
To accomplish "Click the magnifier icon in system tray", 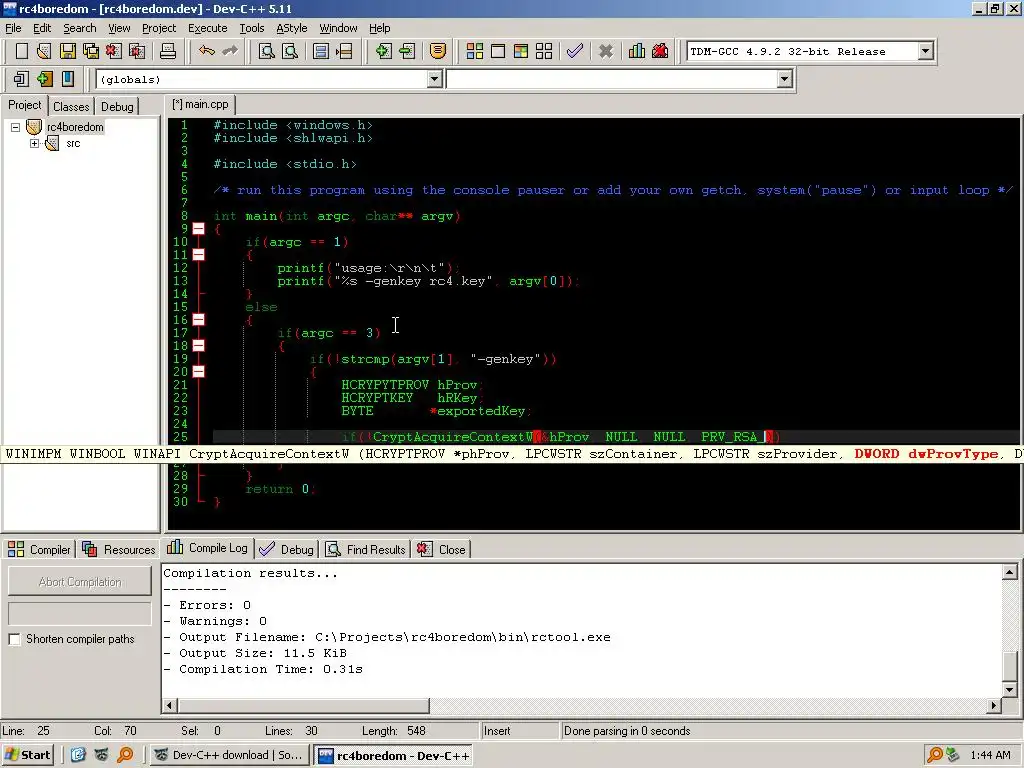I will tap(935, 755).
